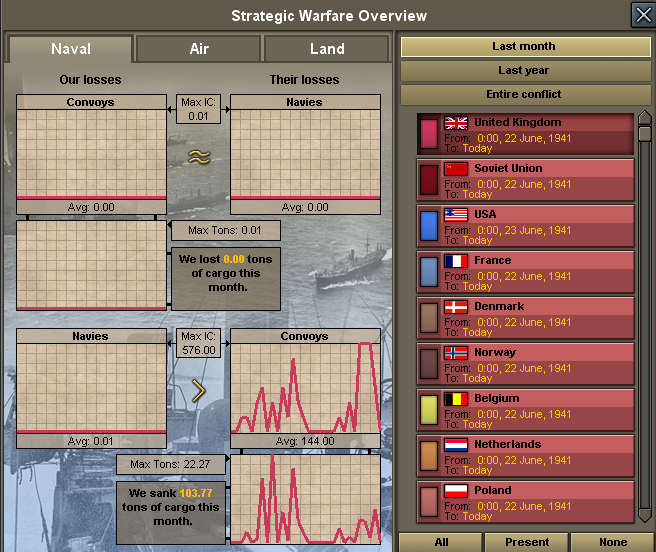
Task: Click the Norway flag icon
Action: (x=456, y=353)
